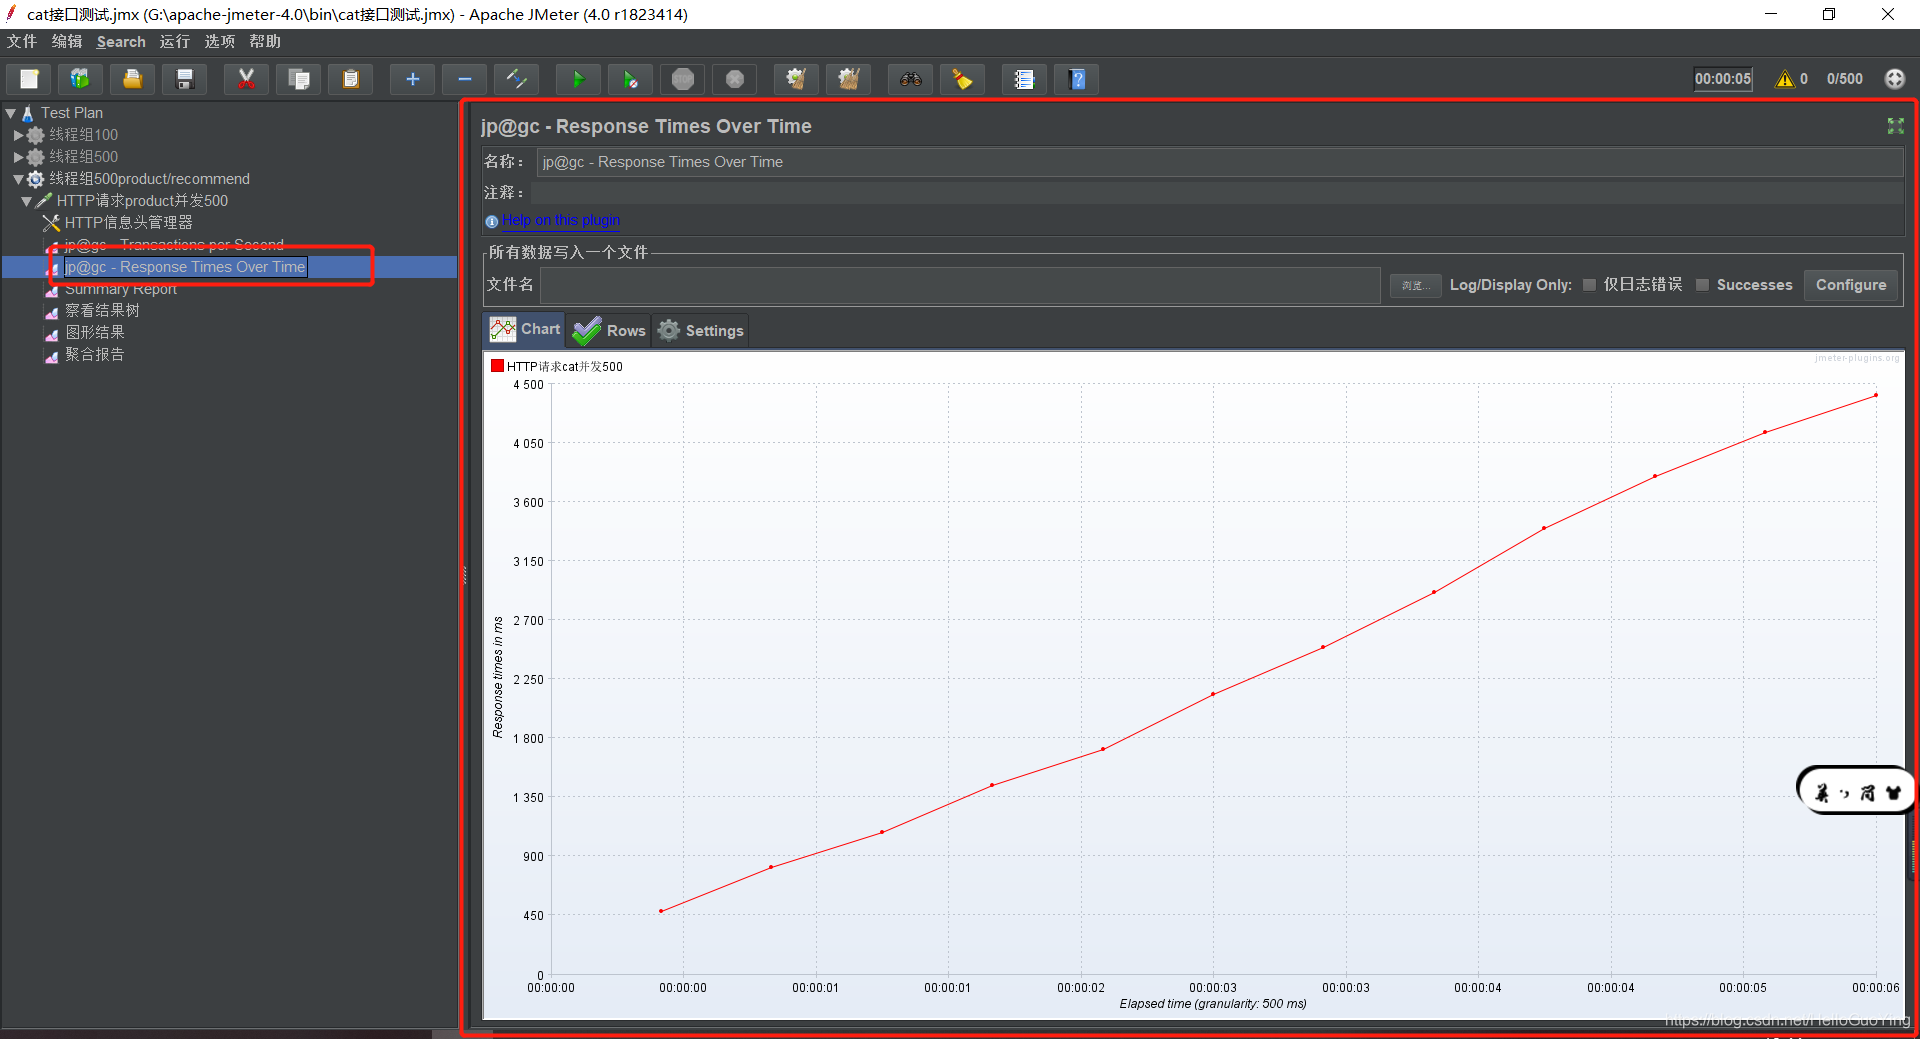
Task: Open the 运行 menu
Action: (174, 41)
